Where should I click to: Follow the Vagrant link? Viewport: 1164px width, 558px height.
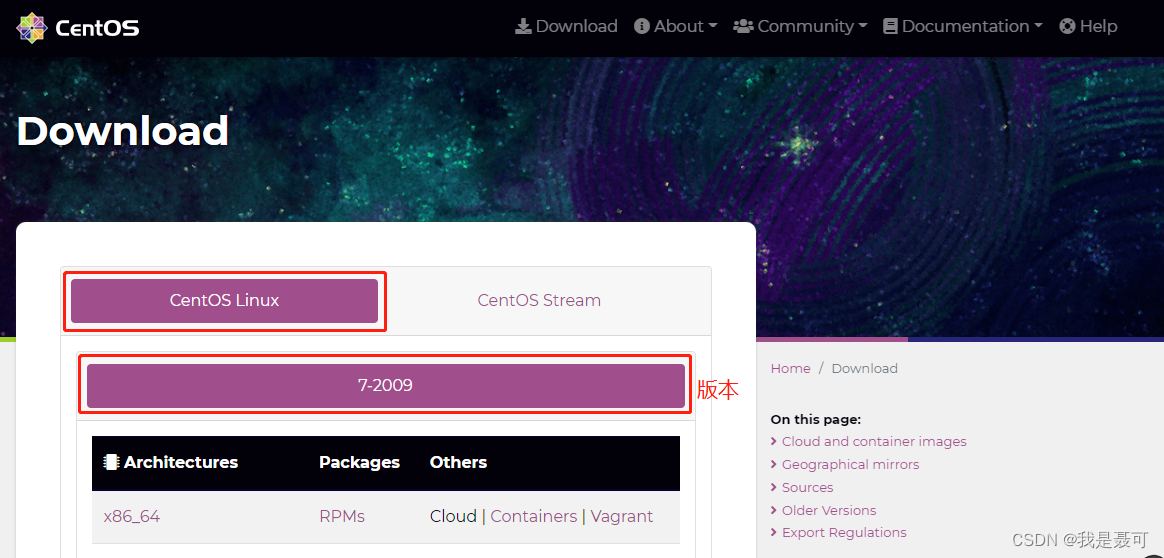coord(621,516)
